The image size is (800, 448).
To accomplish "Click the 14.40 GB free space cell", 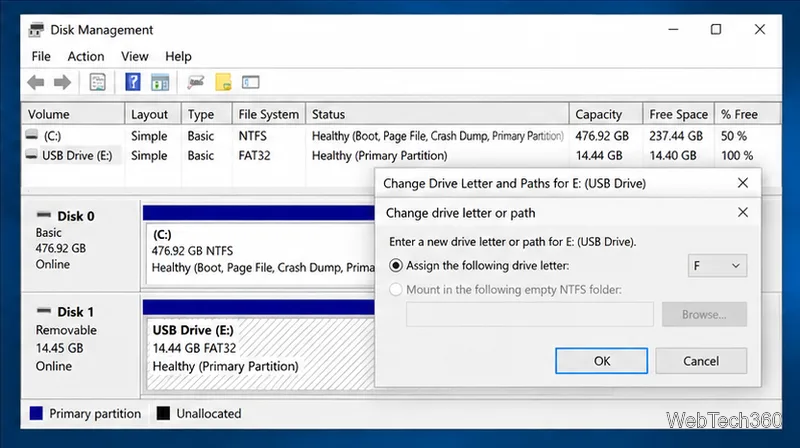I will point(673,155).
